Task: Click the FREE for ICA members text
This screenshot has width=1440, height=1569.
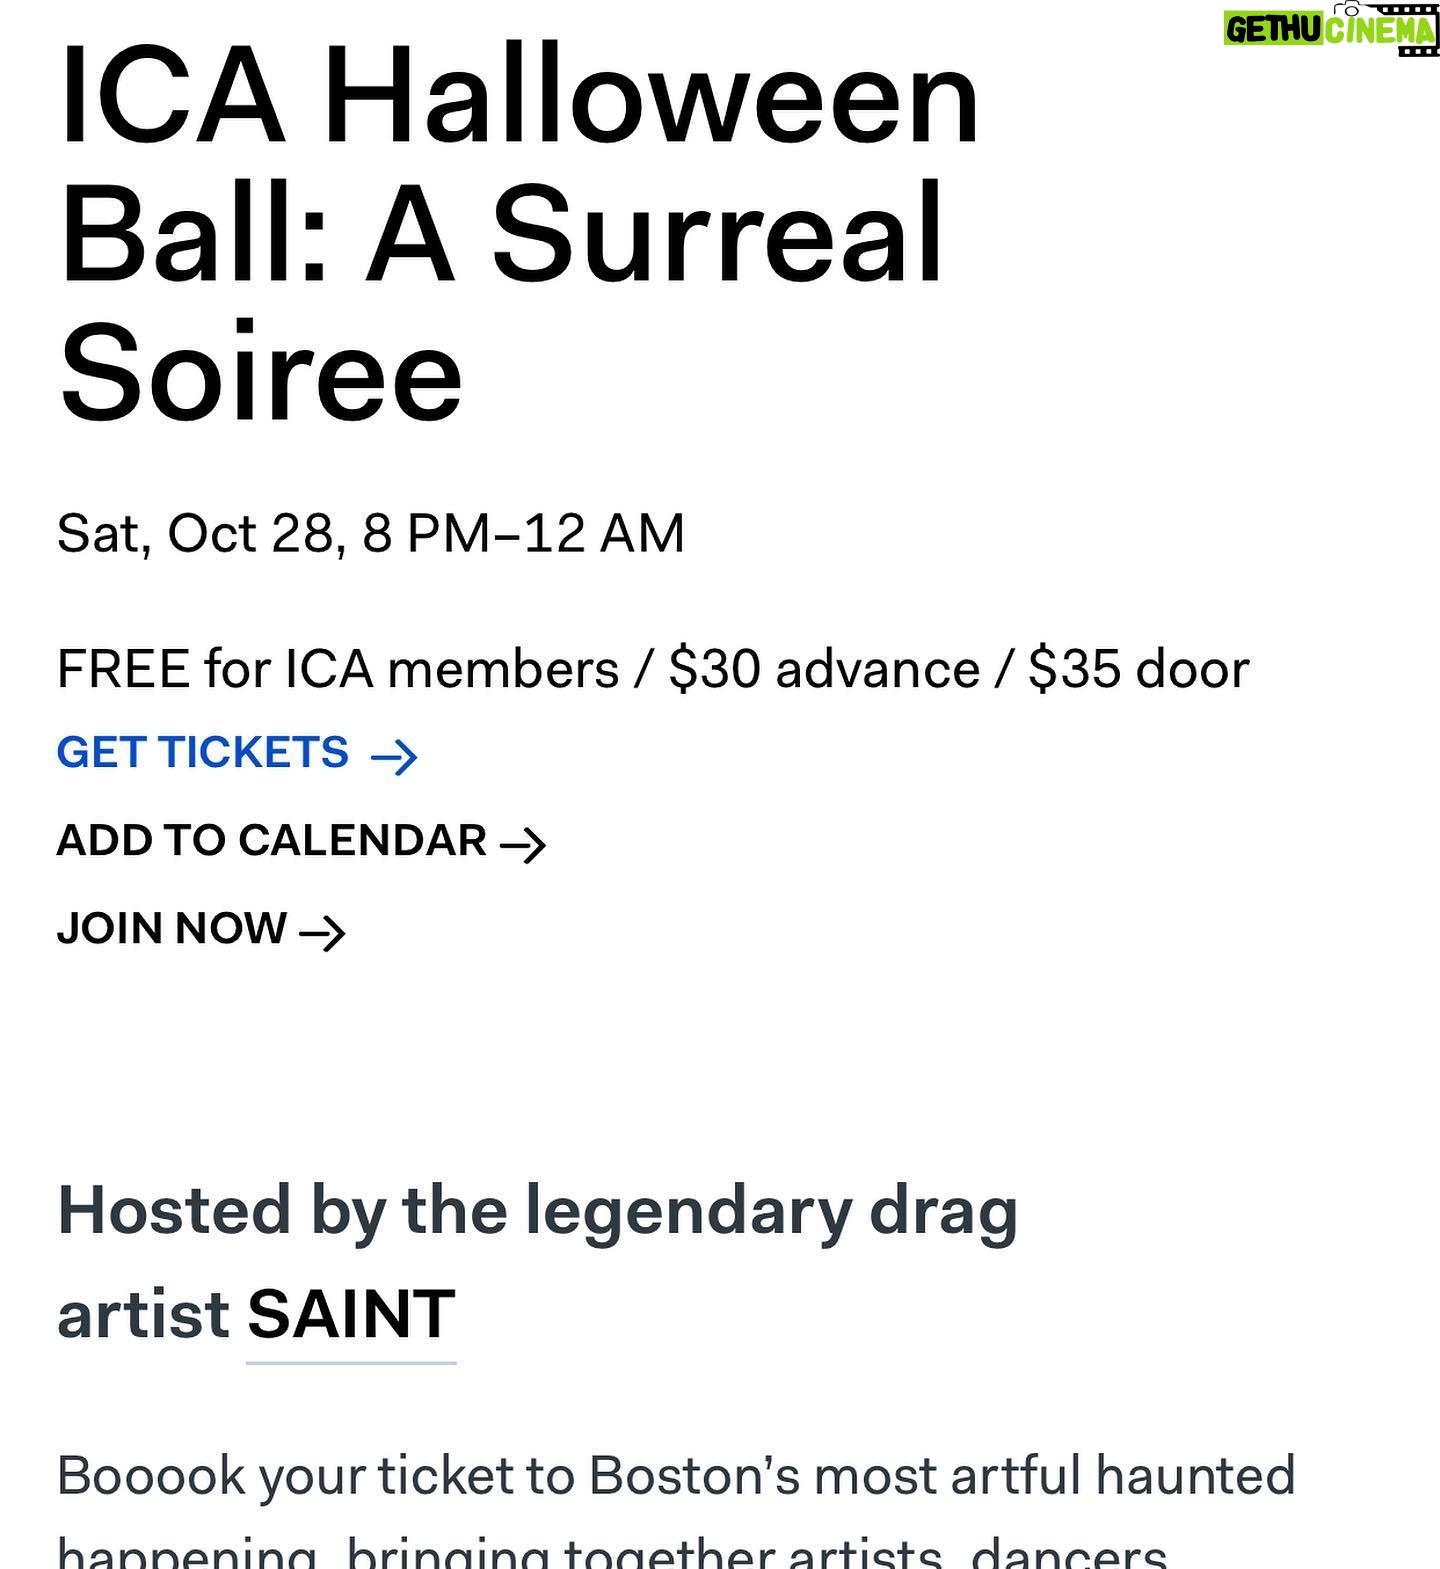Action: 338,669
